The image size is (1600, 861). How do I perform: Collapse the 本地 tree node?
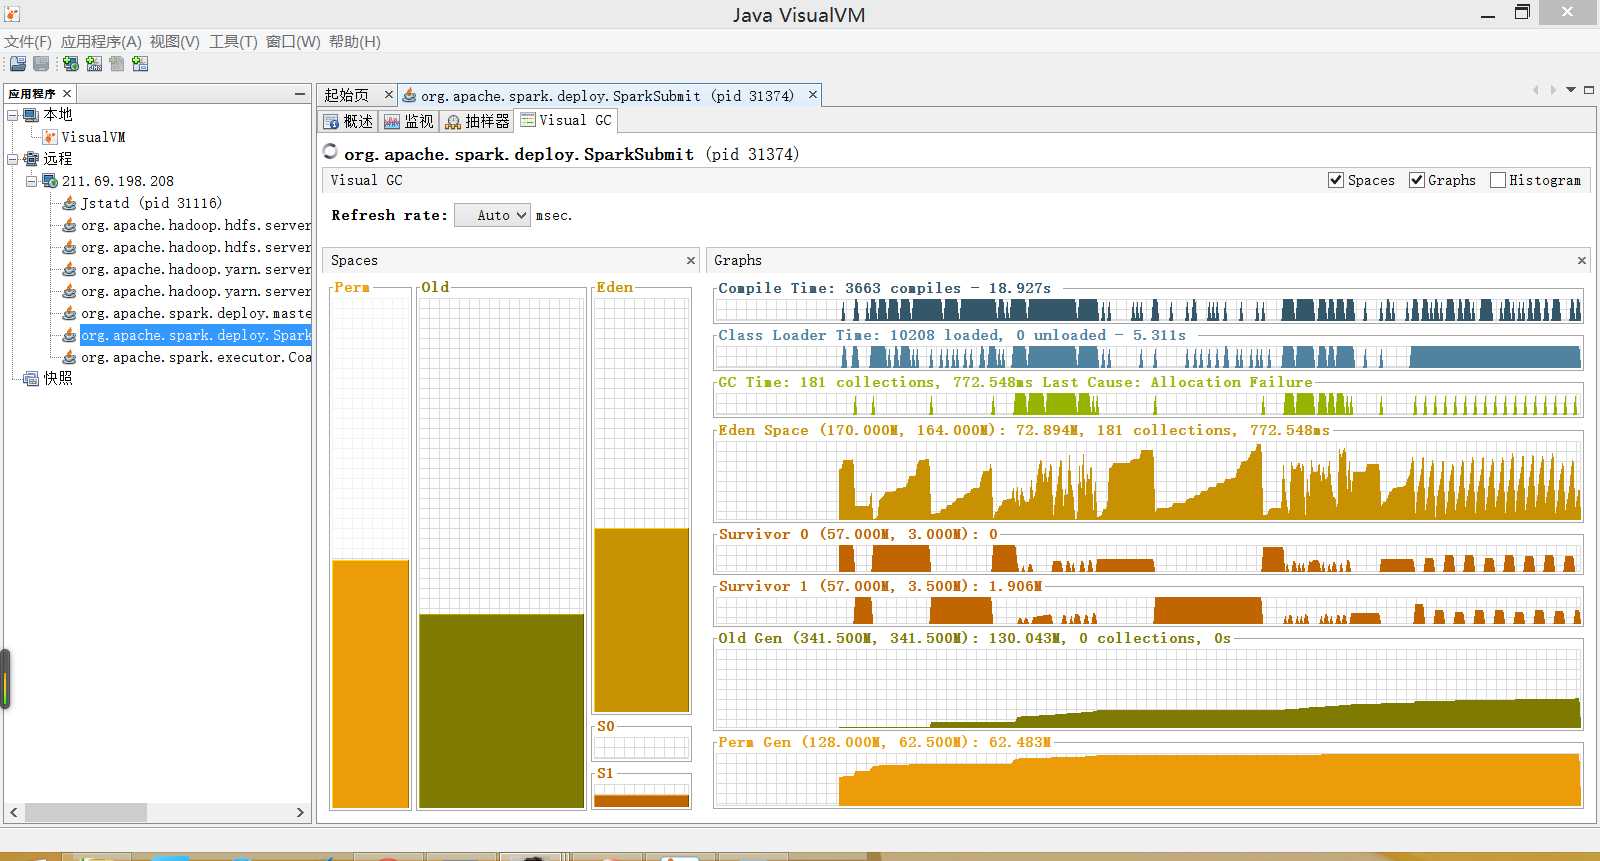click(x=13, y=115)
